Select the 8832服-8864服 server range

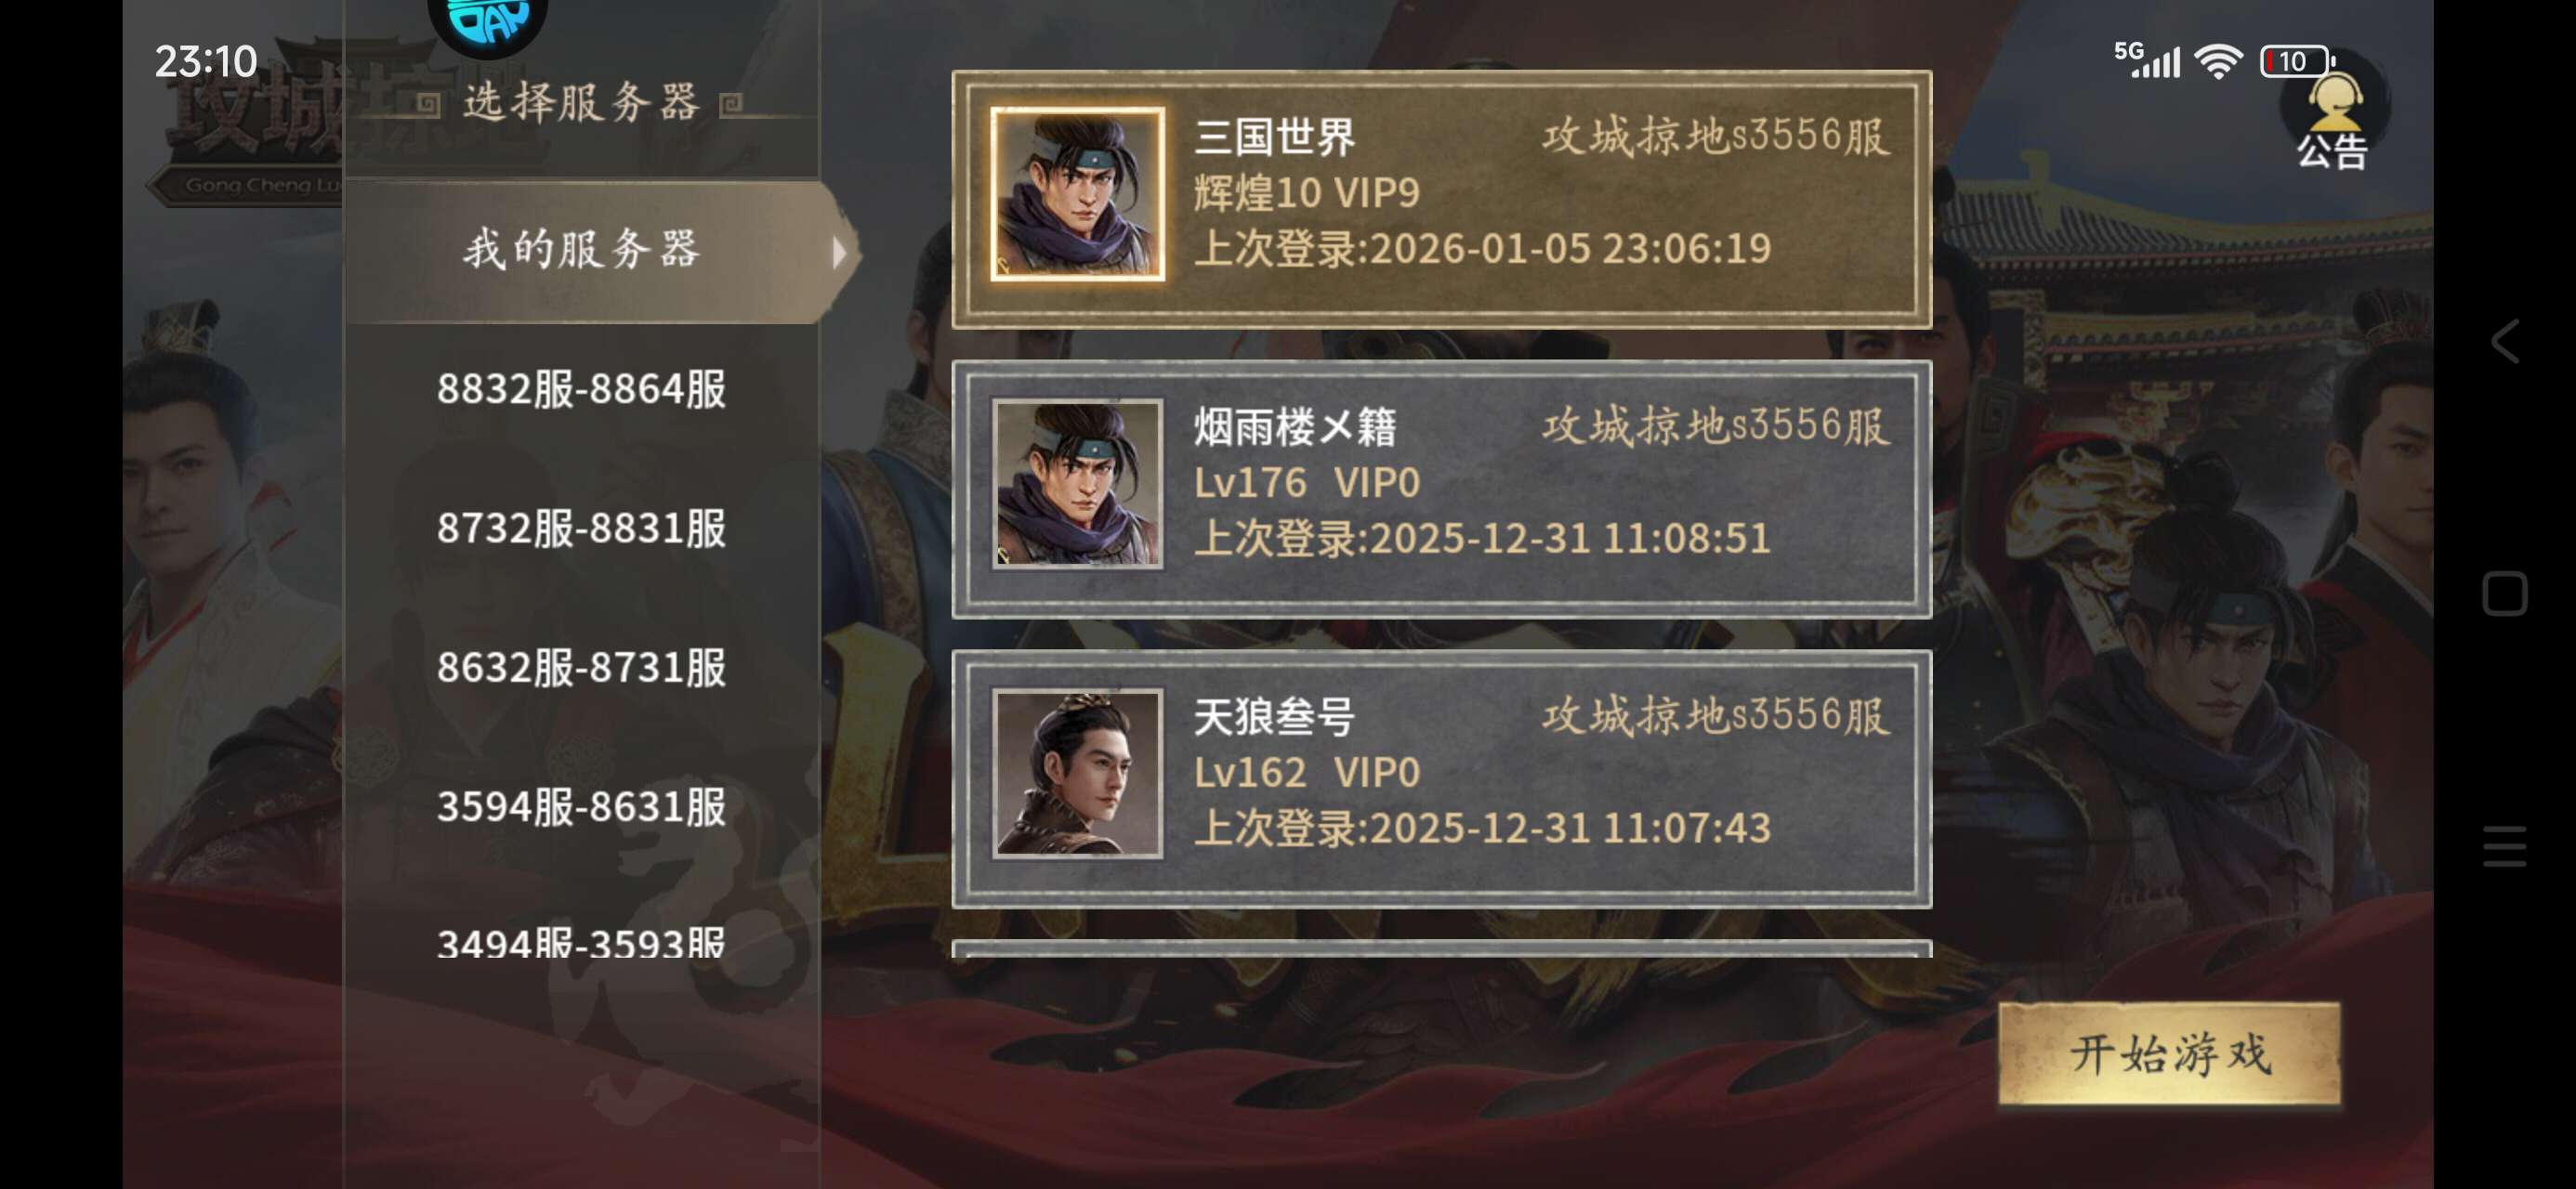(582, 389)
